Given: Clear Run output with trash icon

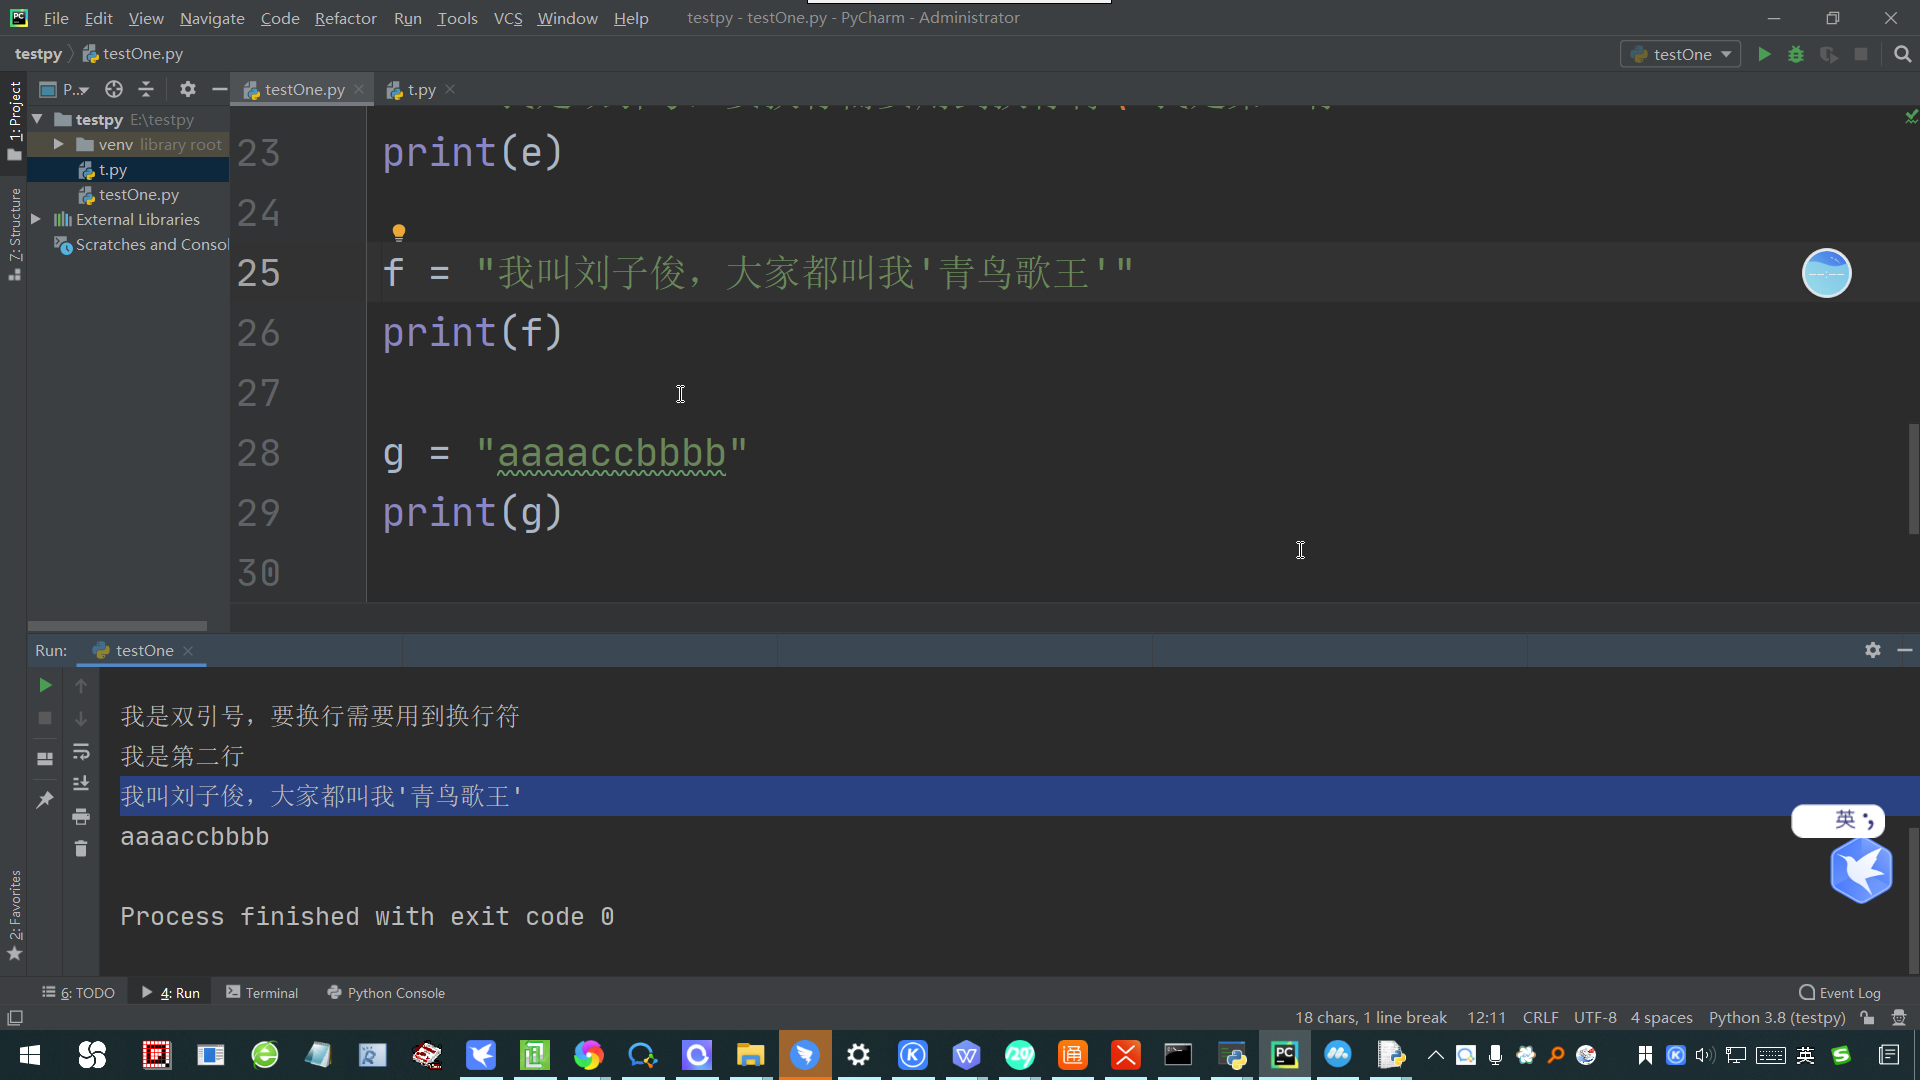Looking at the screenshot, I should 81,849.
